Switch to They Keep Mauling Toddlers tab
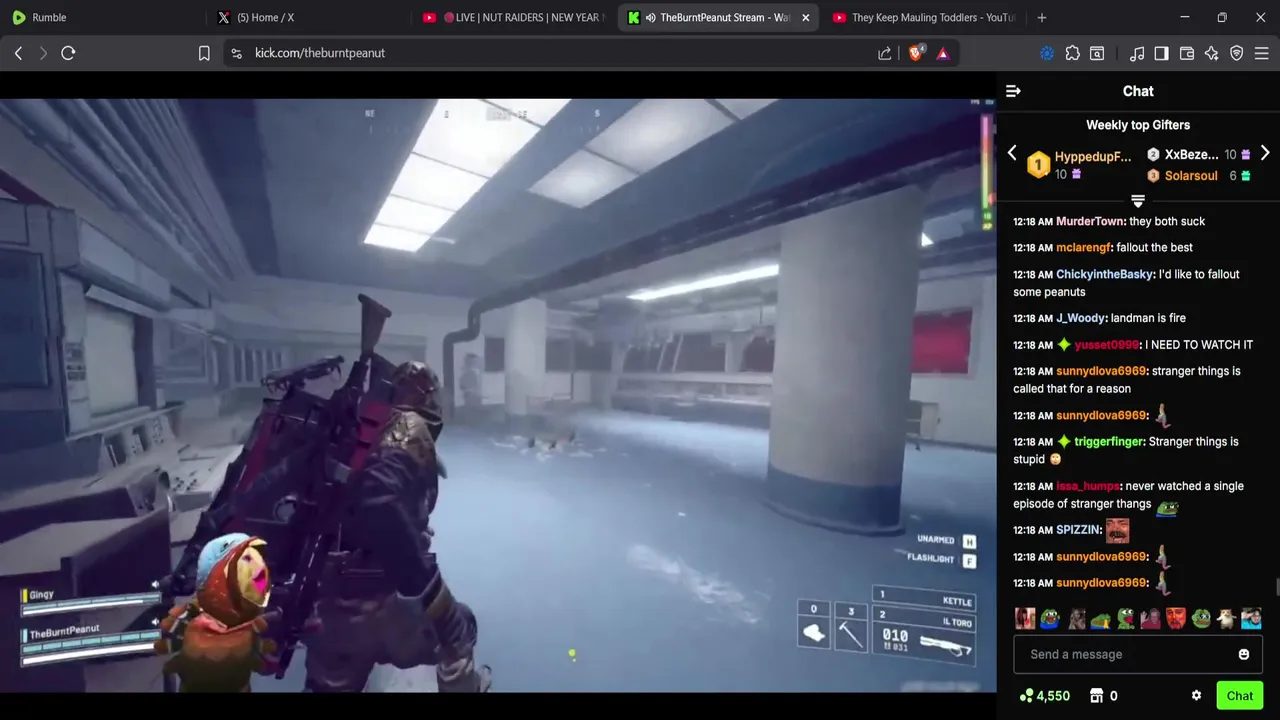The width and height of the screenshot is (1280, 720). click(922, 17)
